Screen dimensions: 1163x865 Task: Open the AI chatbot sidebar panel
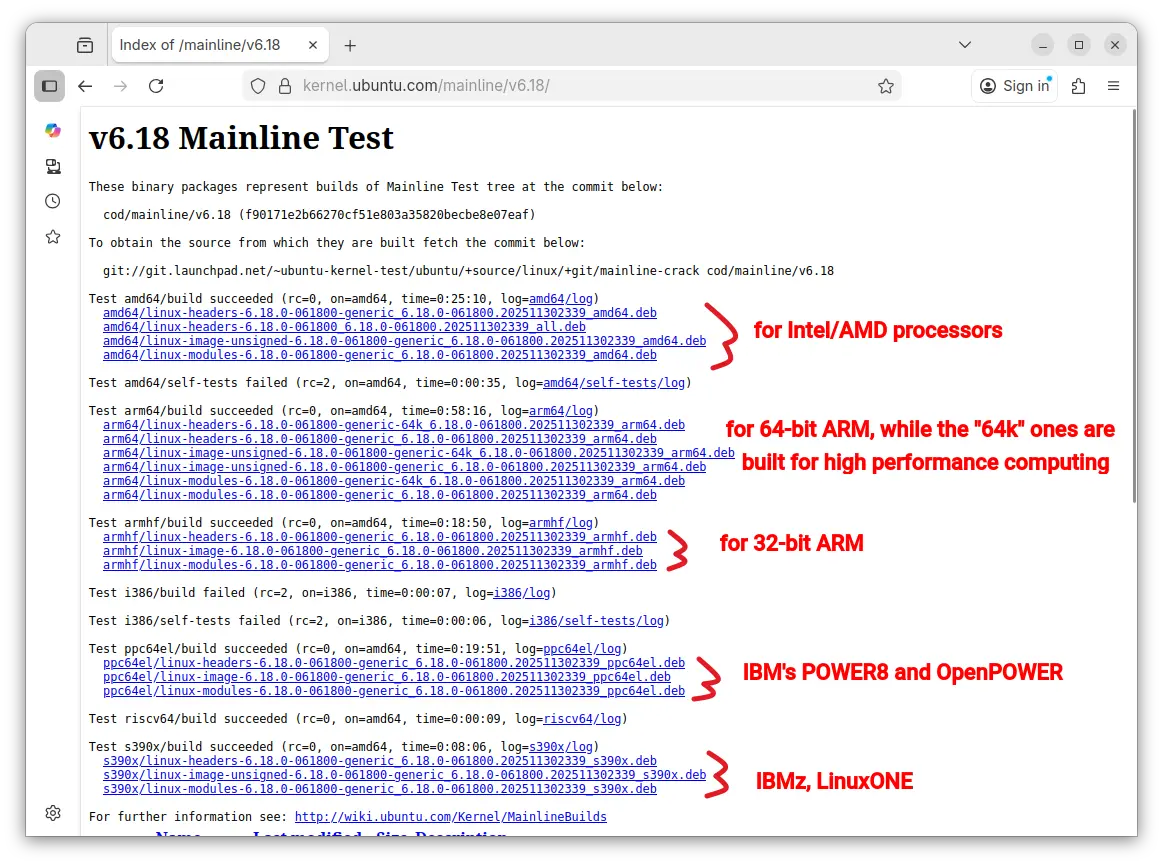[x=53, y=130]
